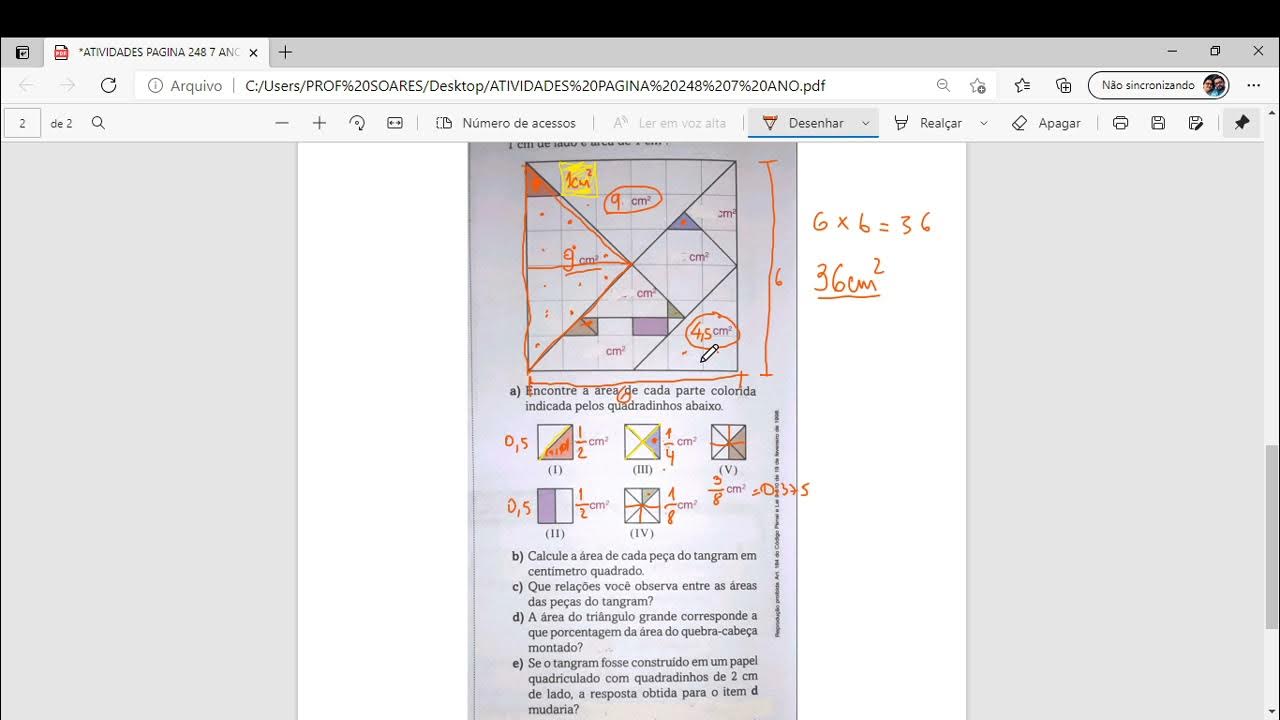
Task: Click Ler em voz alta
Action: click(669, 123)
